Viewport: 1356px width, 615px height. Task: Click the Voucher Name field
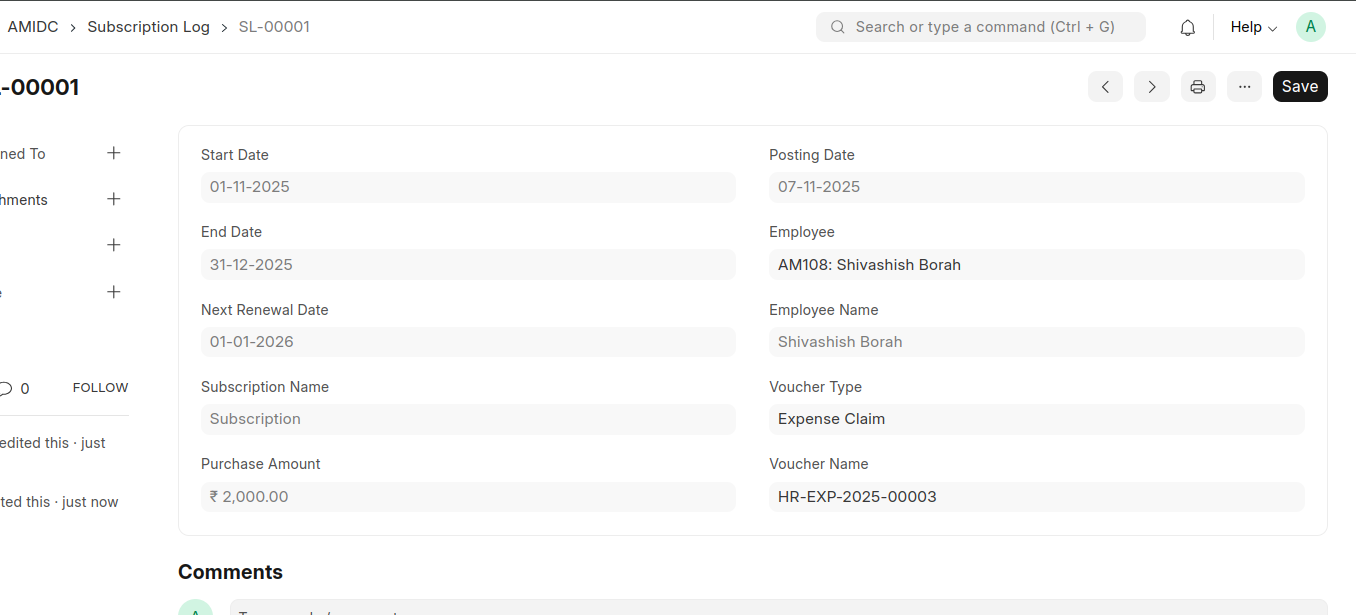[x=1036, y=497]
